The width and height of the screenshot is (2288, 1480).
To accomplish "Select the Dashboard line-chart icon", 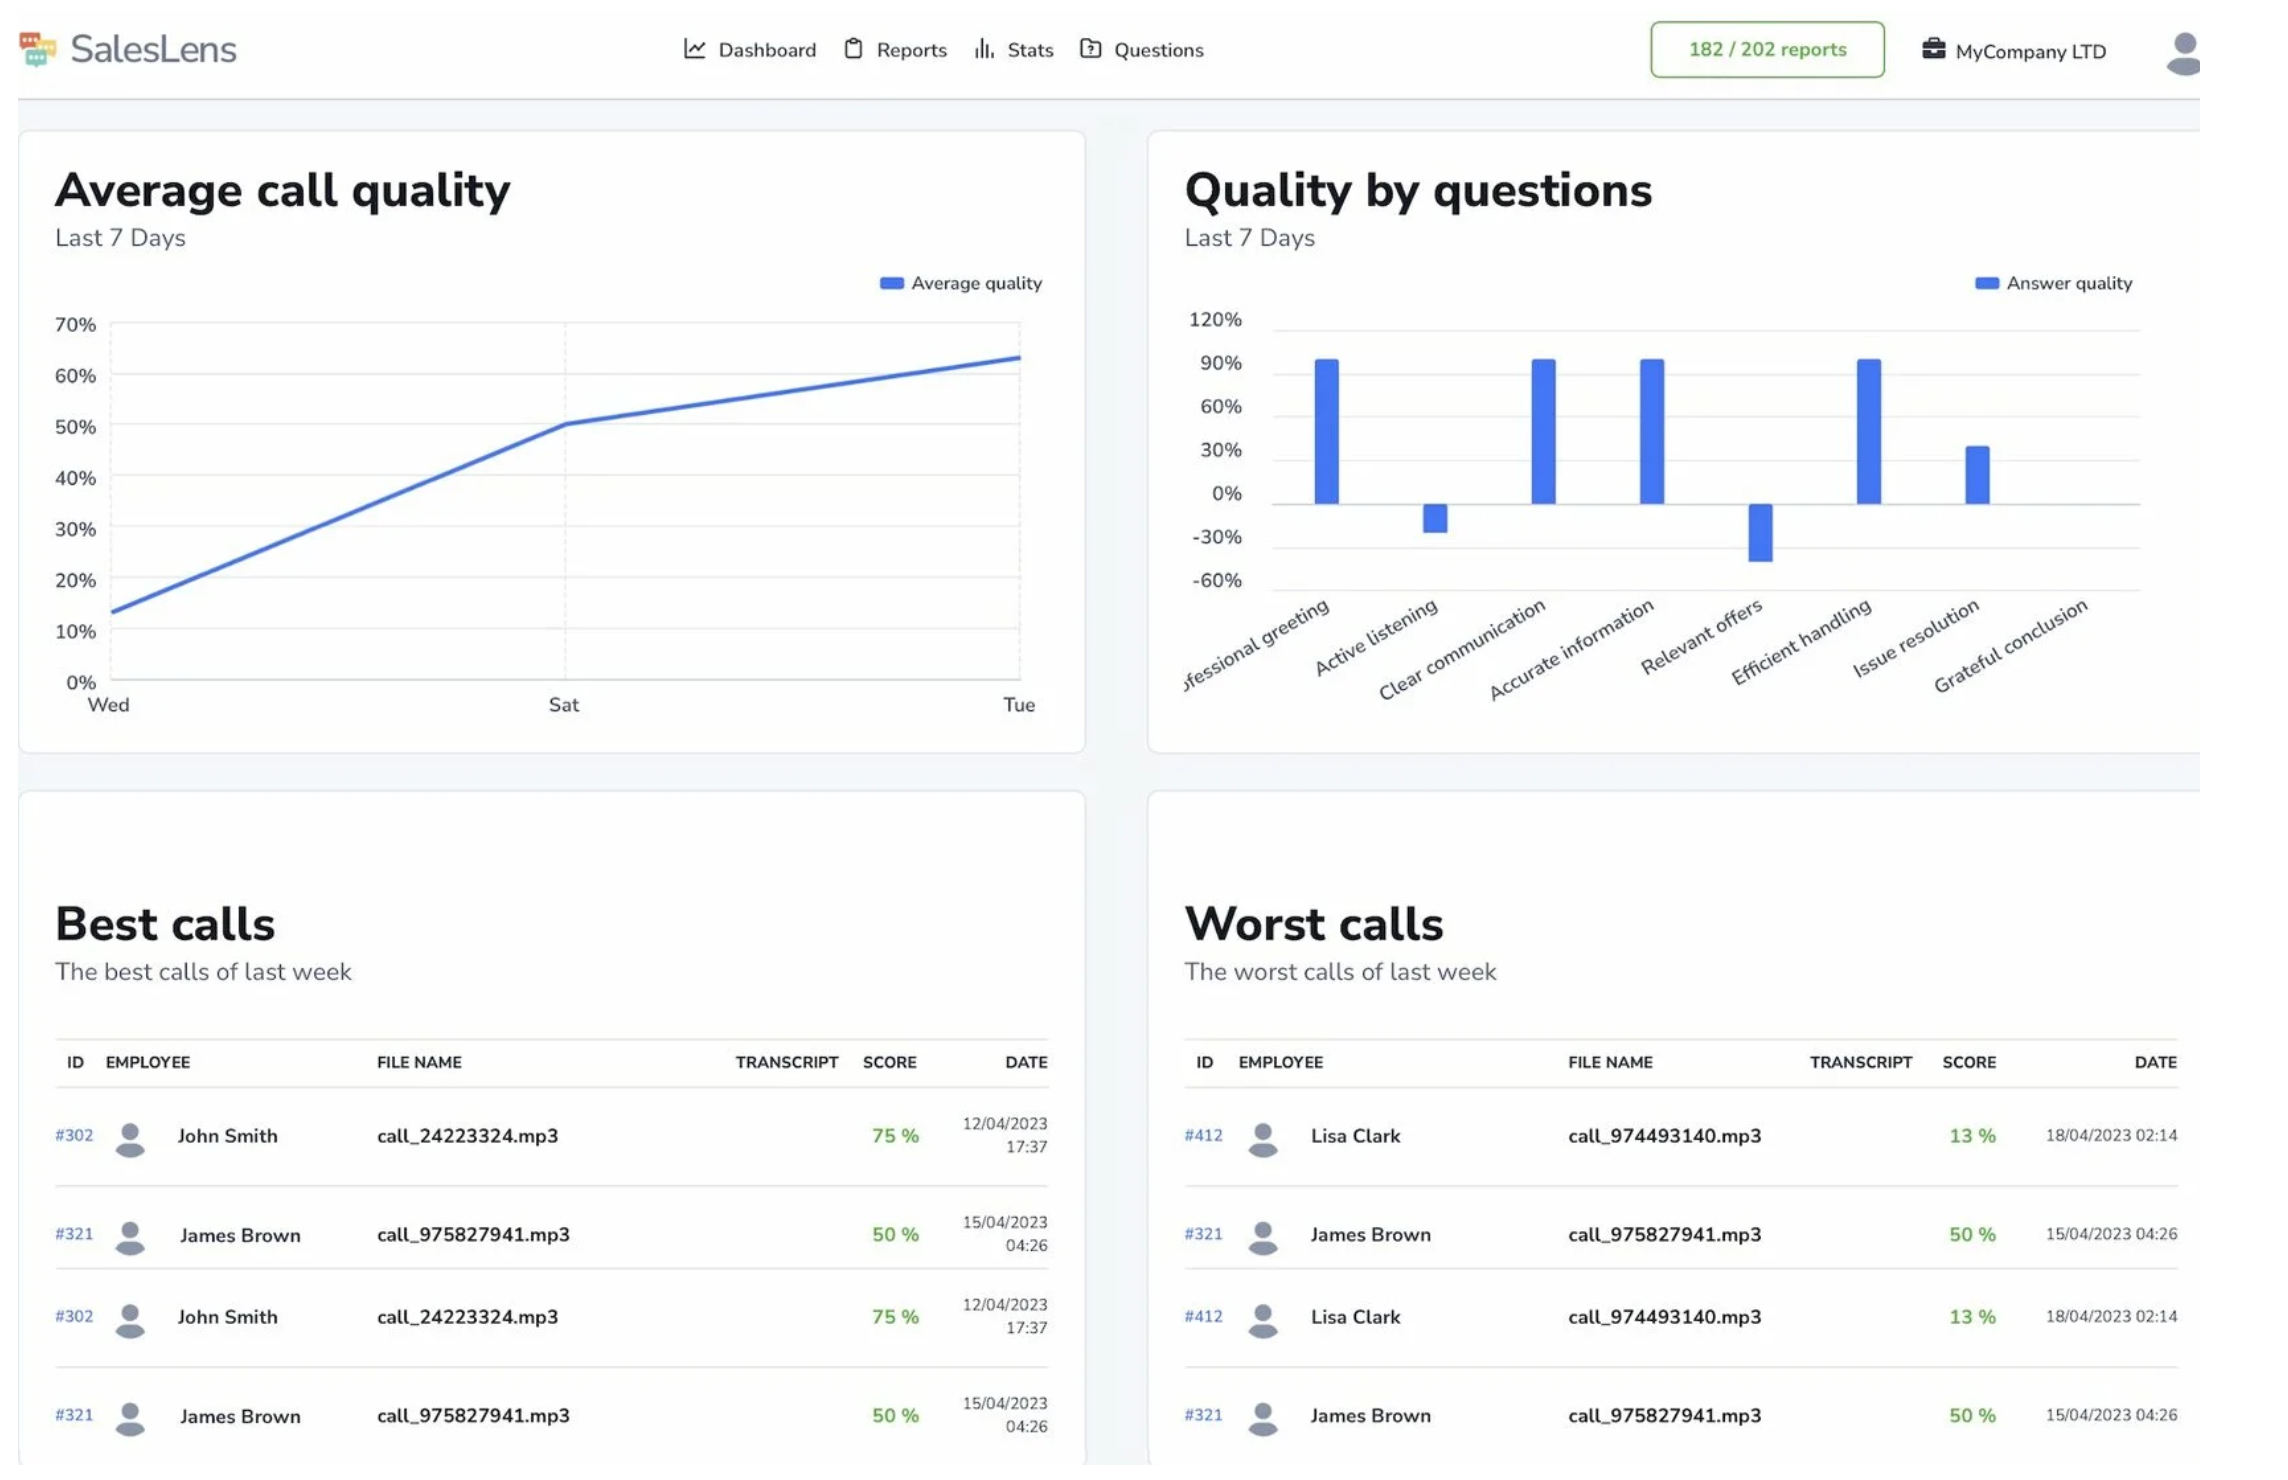I will coord(694,48).
